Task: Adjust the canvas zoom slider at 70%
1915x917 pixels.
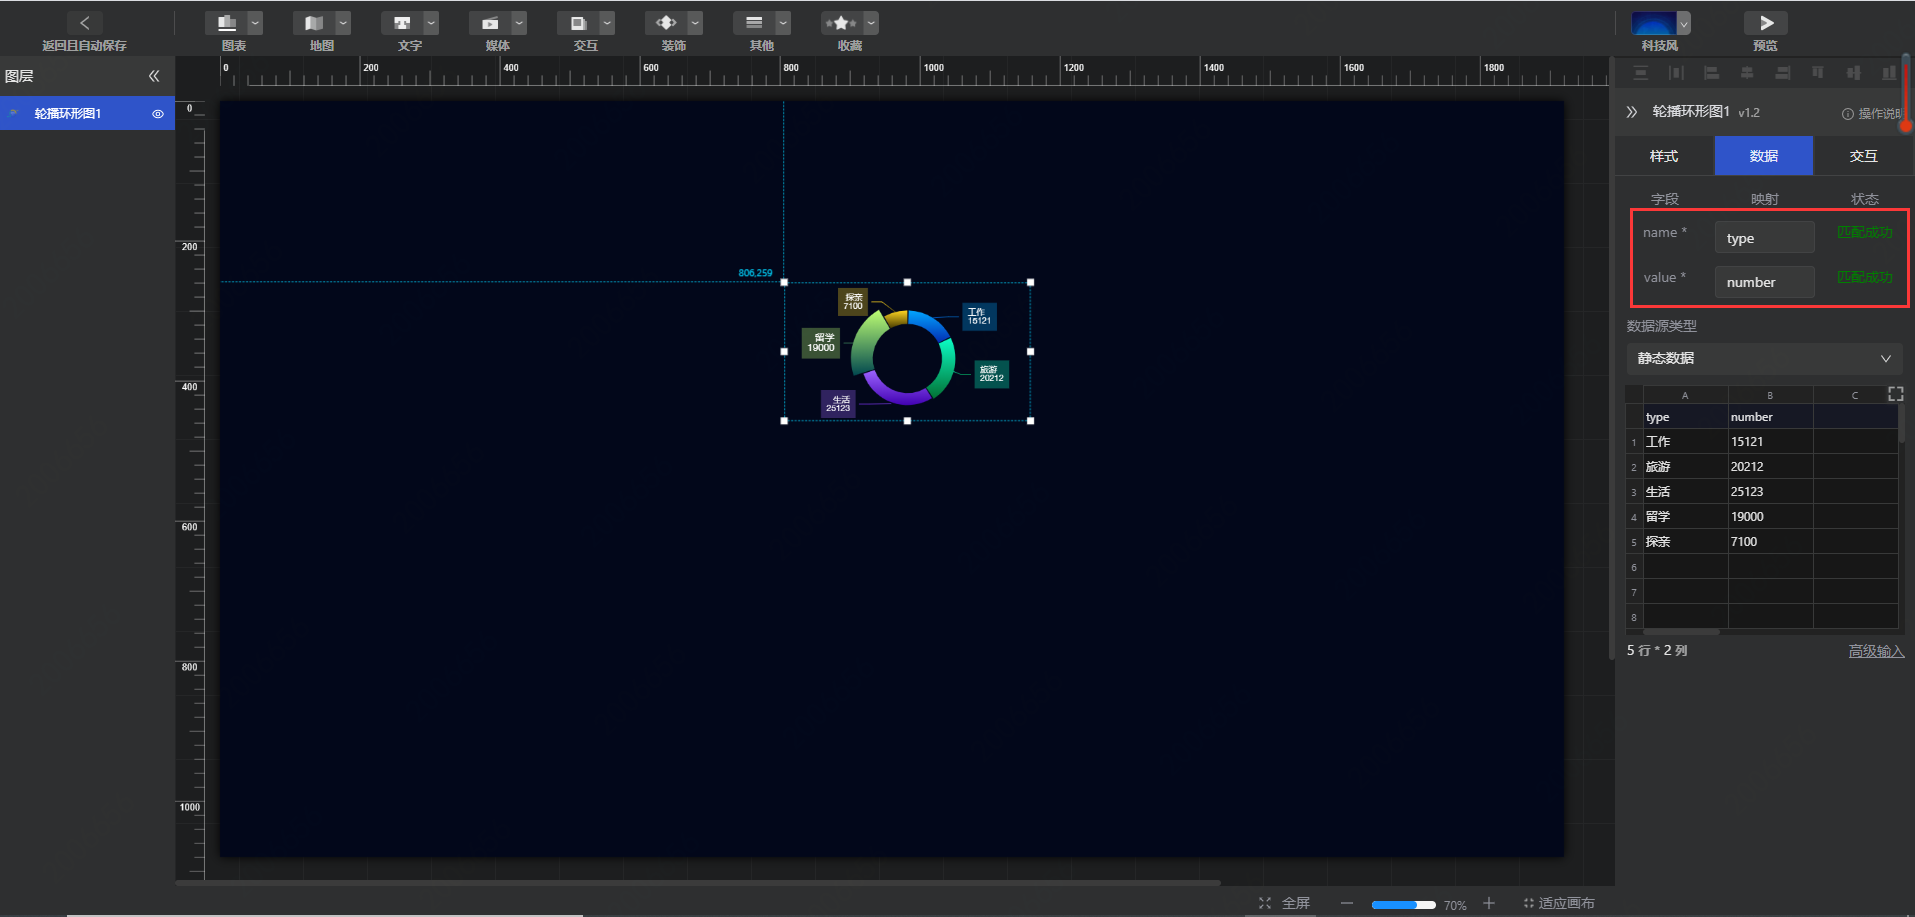Action: pos(1403,904)
